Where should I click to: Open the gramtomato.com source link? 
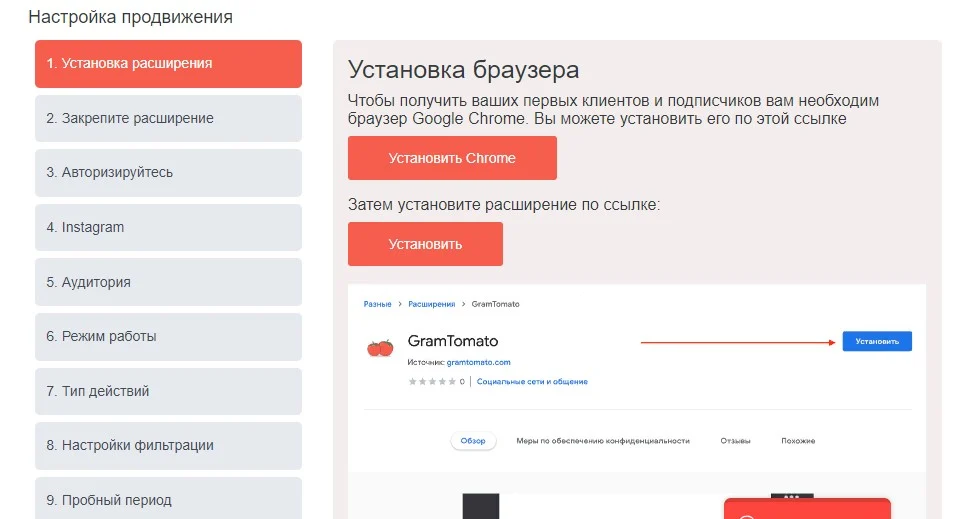point(478,362)
